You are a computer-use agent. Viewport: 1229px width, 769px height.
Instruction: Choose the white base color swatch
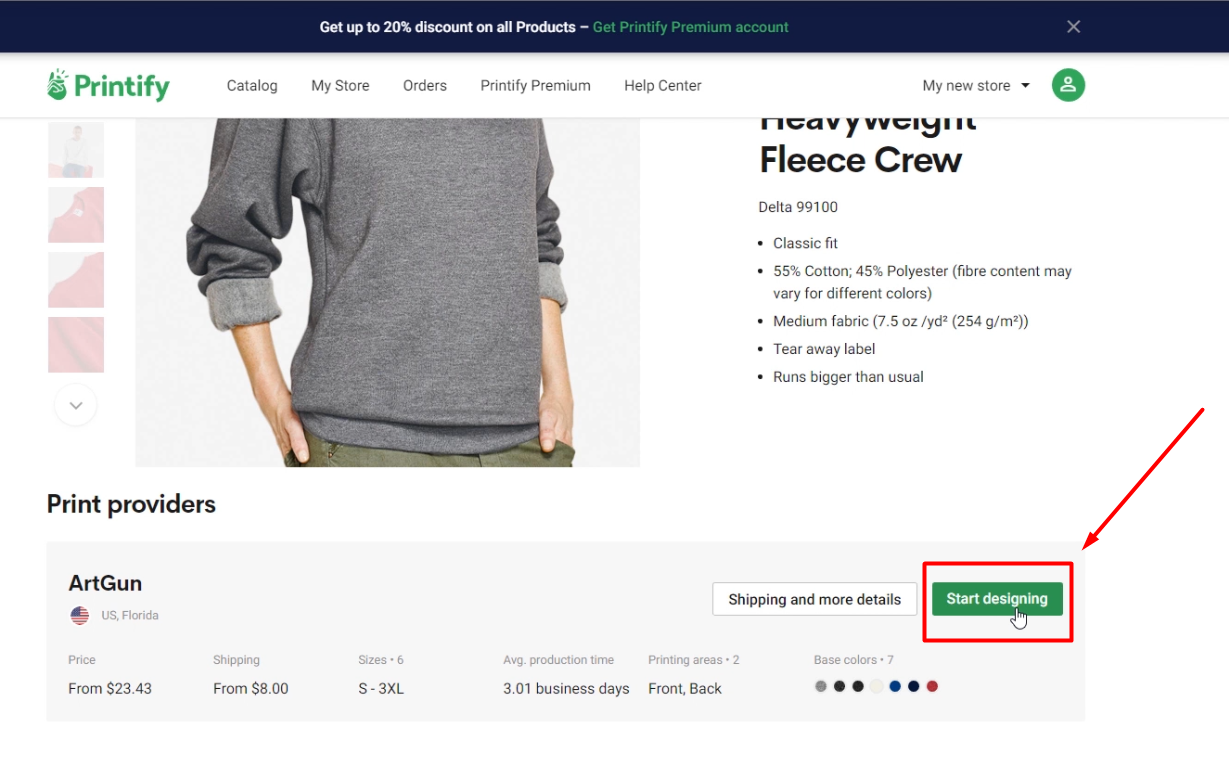[x=877, y=686]
